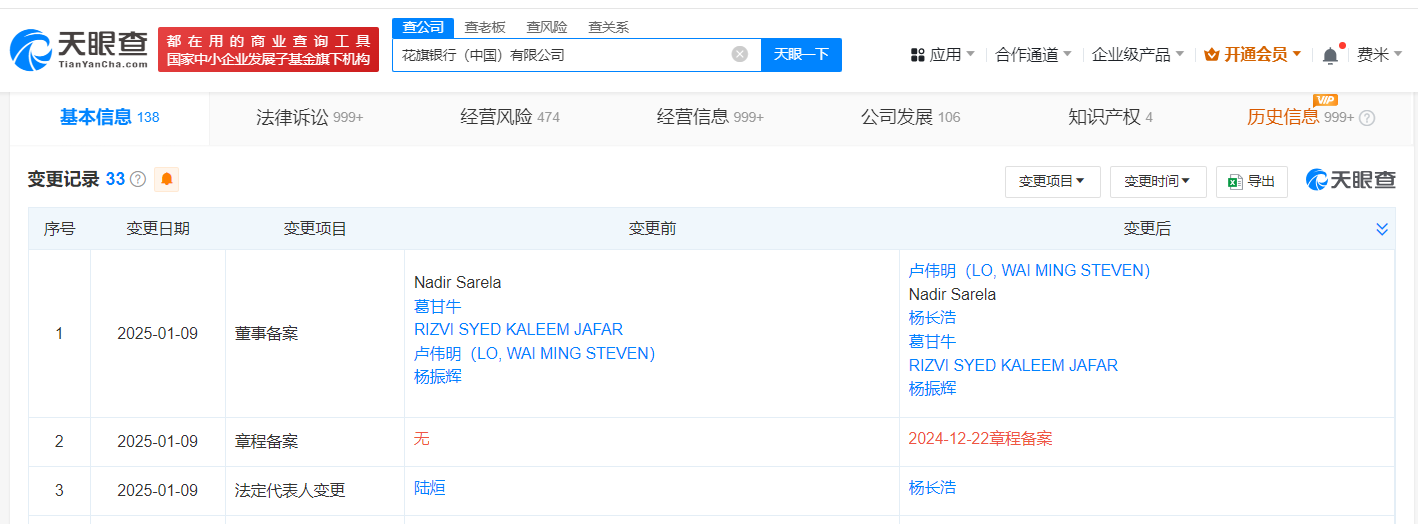Open 杨长浩 link in legal representative row
The width and height of the screenshot is (1418, 524).
coord(932,488)
